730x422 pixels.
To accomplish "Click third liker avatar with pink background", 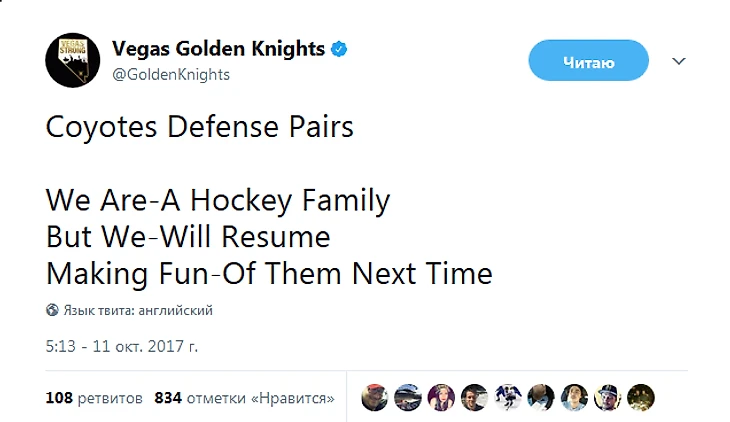I will 440,397.
